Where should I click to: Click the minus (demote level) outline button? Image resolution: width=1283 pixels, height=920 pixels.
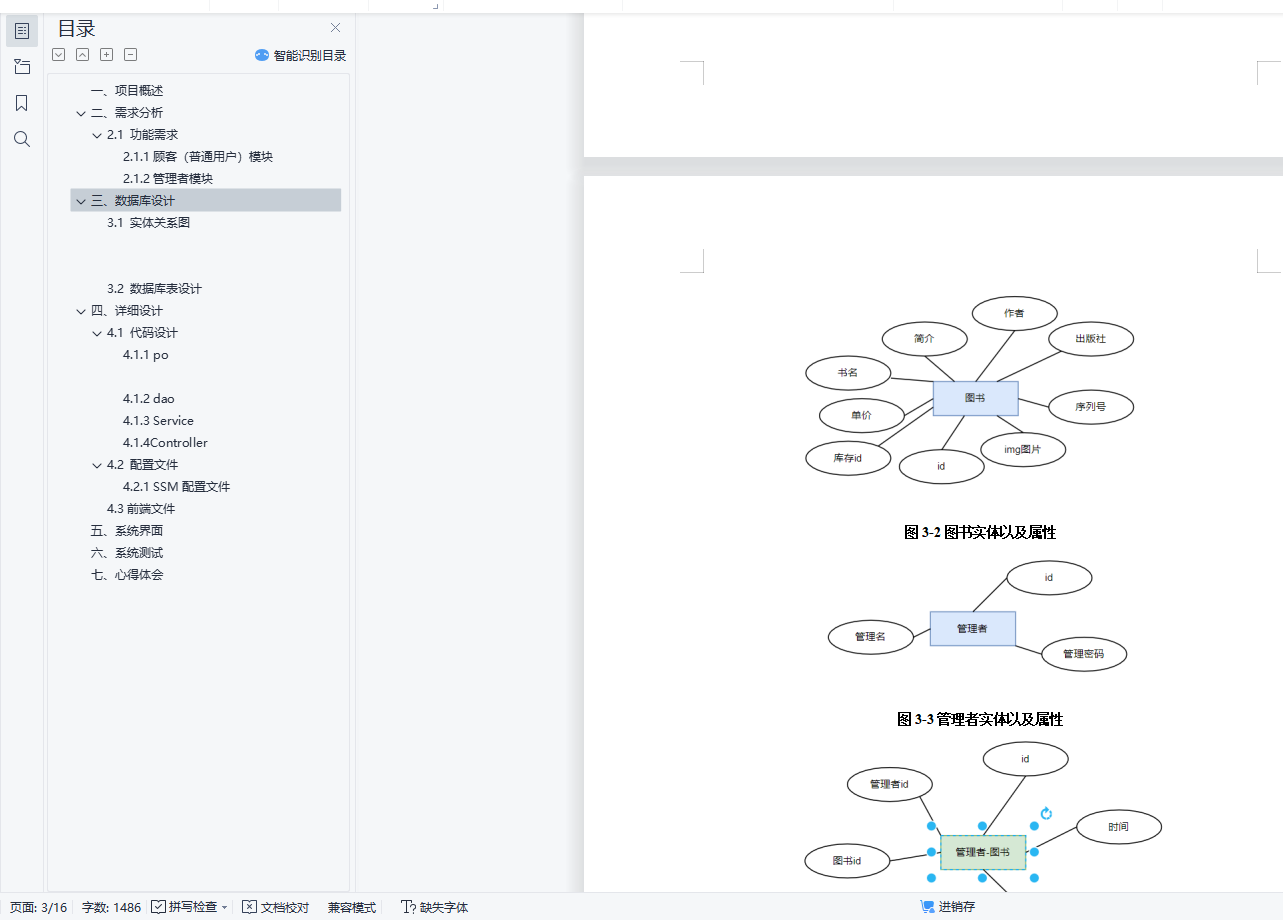point(131,55)
